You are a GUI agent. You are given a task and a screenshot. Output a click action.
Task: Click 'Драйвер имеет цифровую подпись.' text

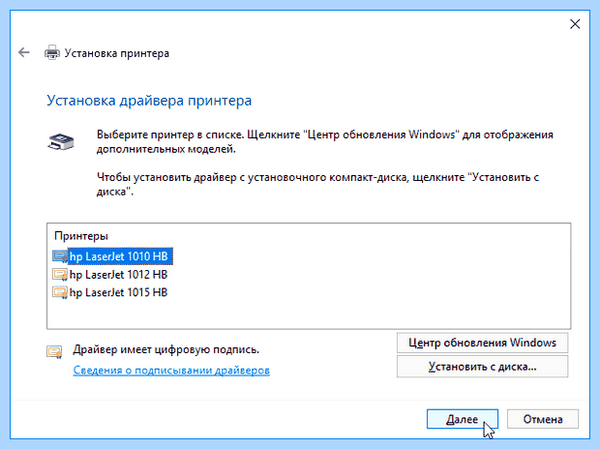point(166,349)
